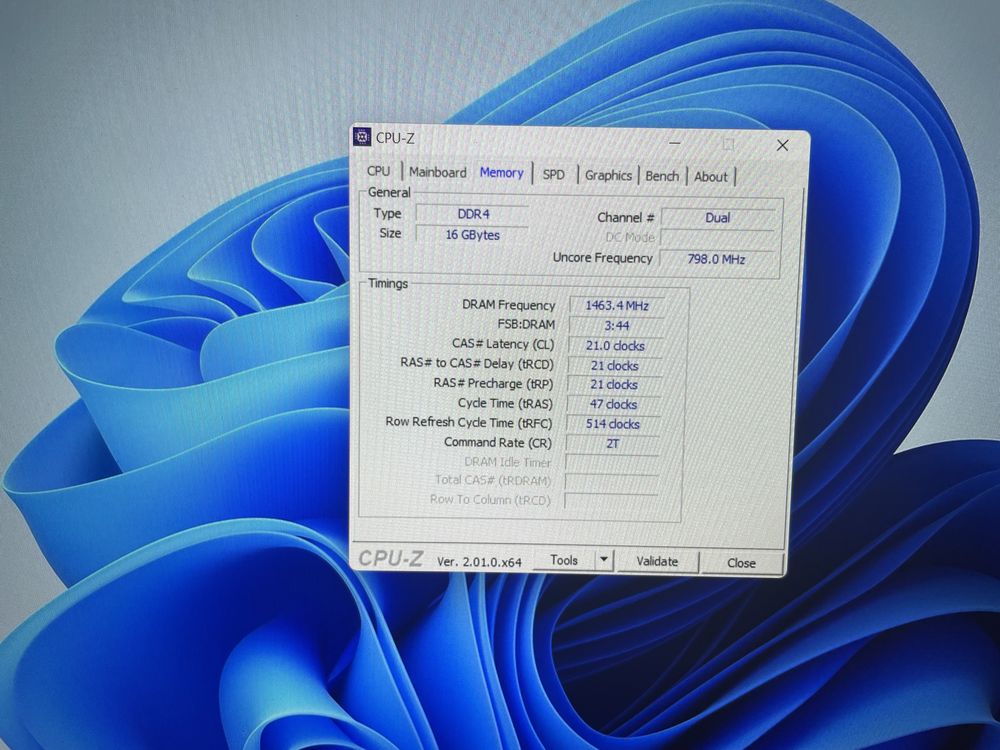Screen dimensions: 1000x750
Task: Close CPU-Z with the title bar X
Action: pos(783,145)
